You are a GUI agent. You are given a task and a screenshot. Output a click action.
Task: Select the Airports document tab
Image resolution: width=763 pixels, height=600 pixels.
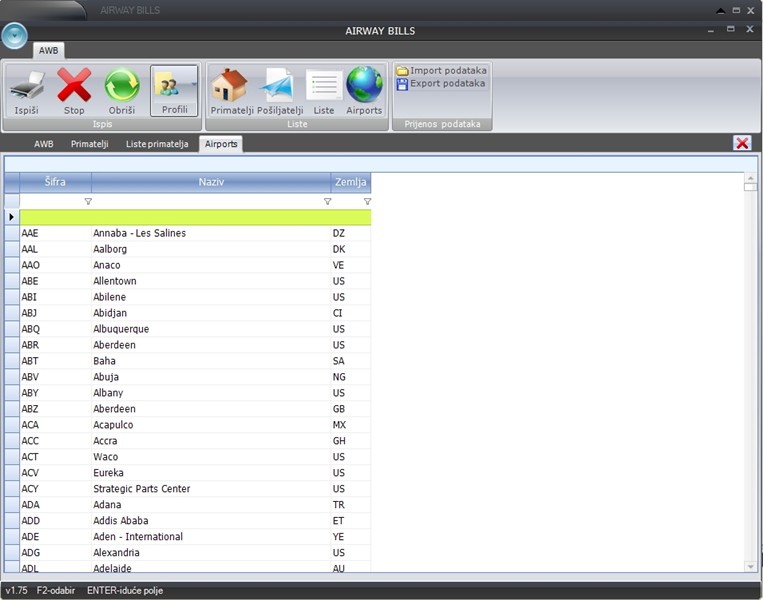[x=221, y=144]
